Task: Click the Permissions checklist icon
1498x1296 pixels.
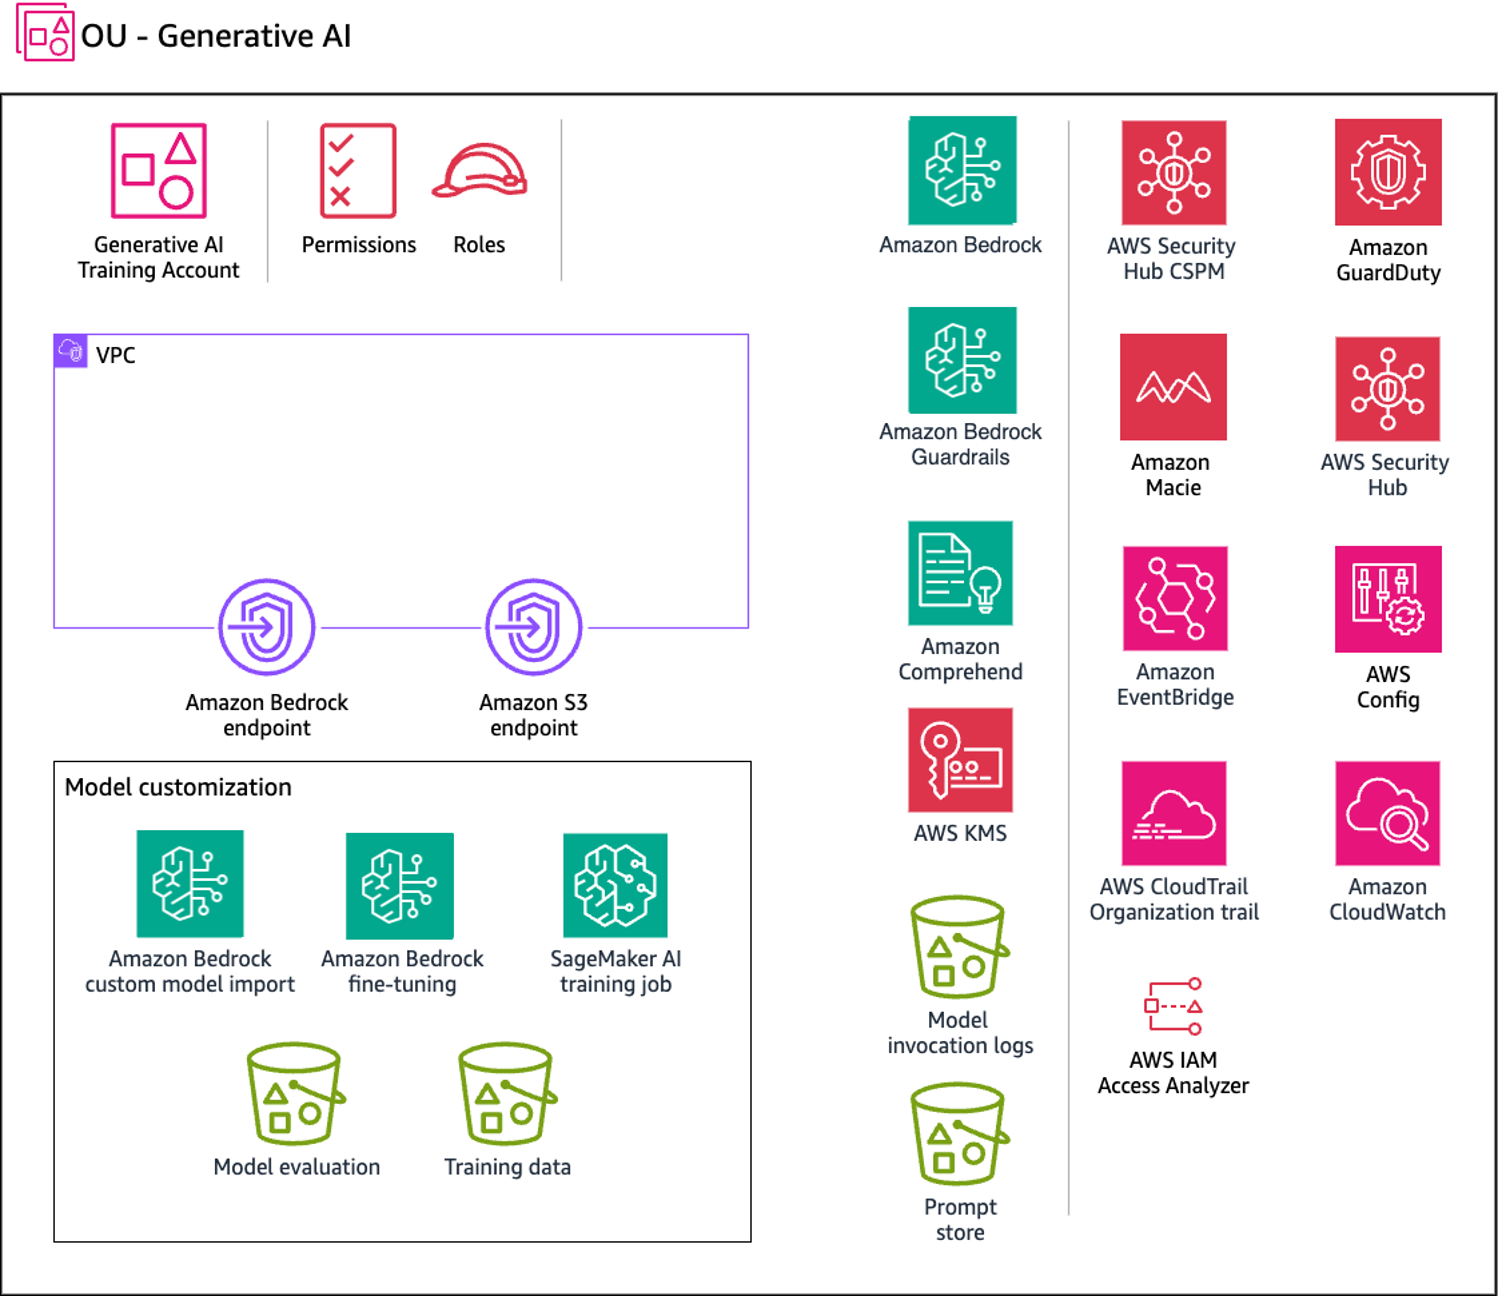Action: click(x=358, y=171)
